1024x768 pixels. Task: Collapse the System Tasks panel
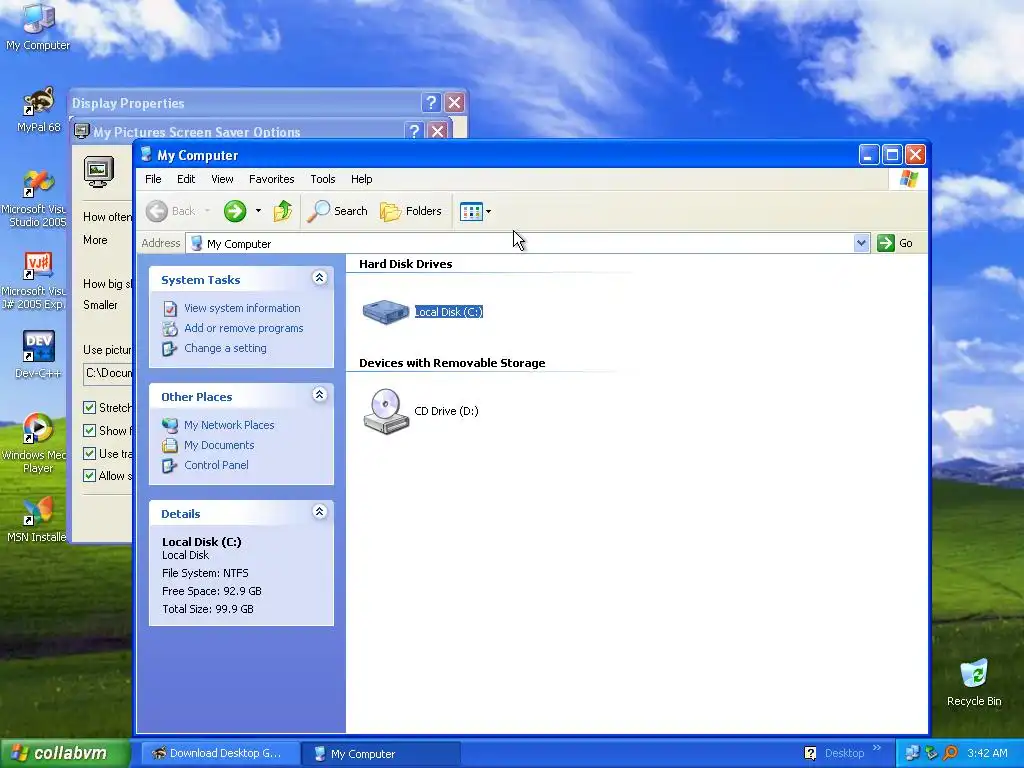[x=319, y=278]
